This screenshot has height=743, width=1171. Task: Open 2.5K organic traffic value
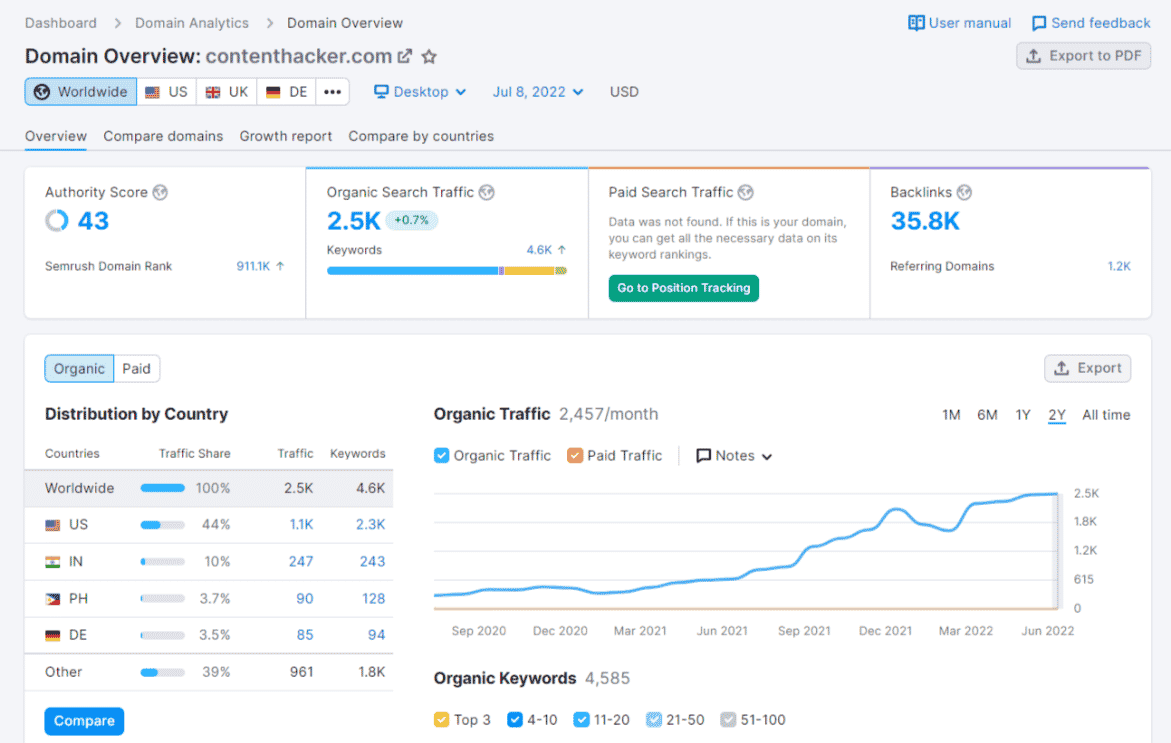click(354, 221)
